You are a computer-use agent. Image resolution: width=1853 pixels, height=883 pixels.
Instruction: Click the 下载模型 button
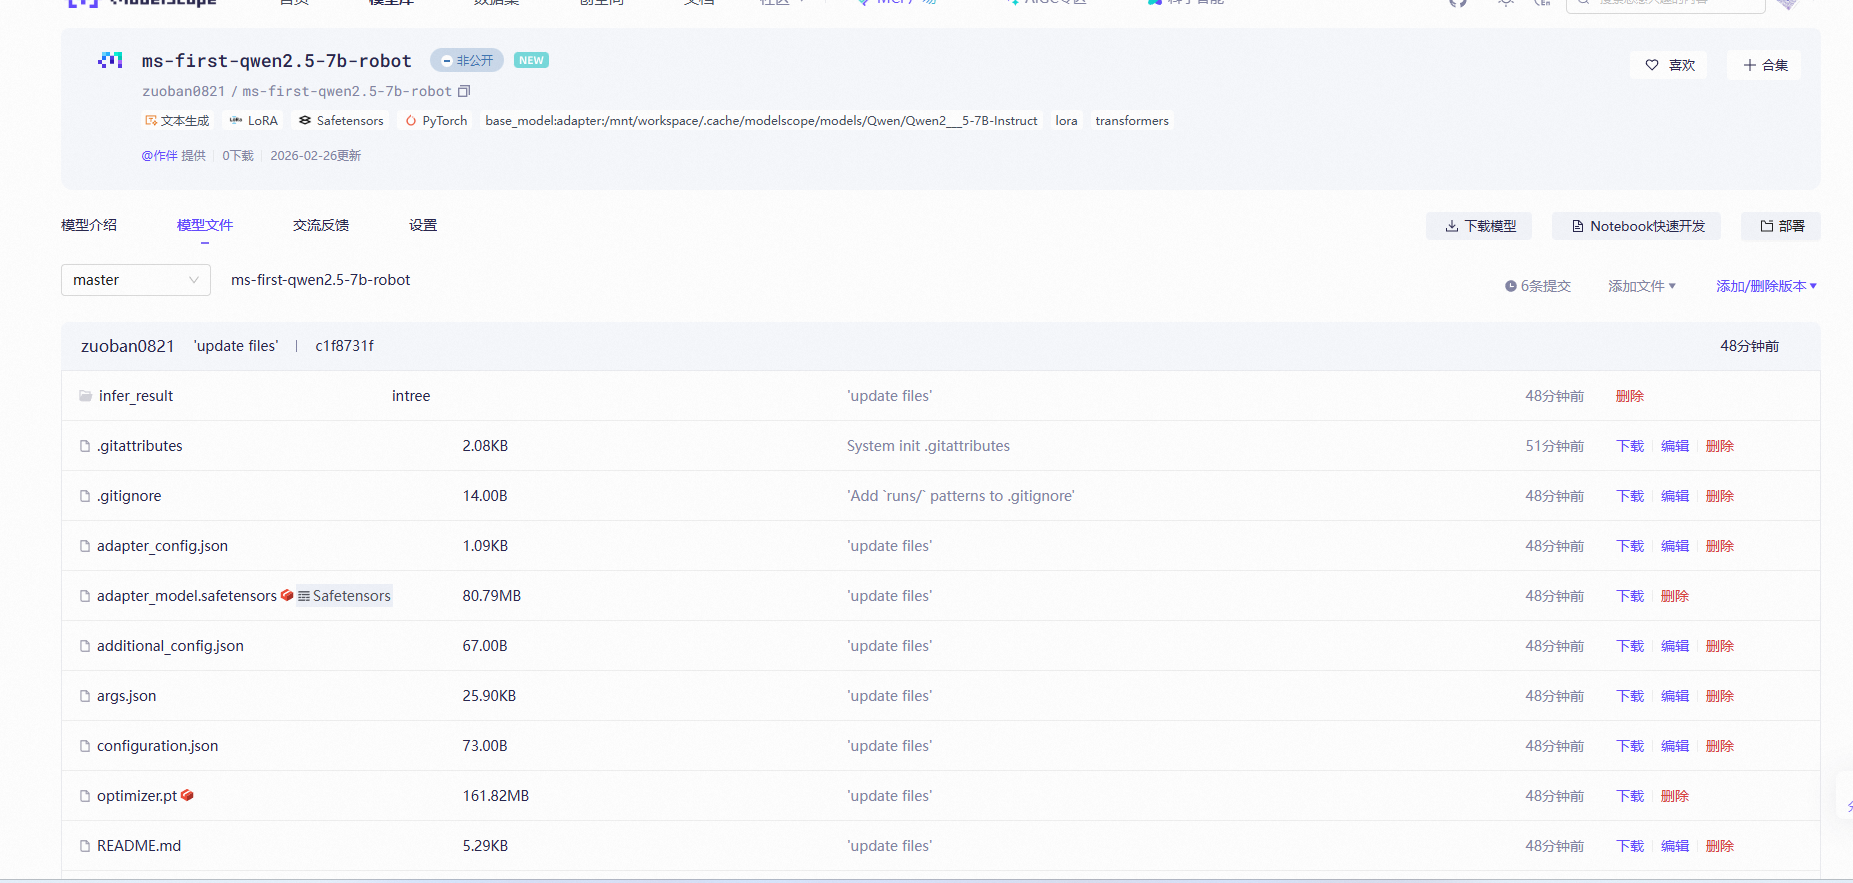pos(1480,226)
